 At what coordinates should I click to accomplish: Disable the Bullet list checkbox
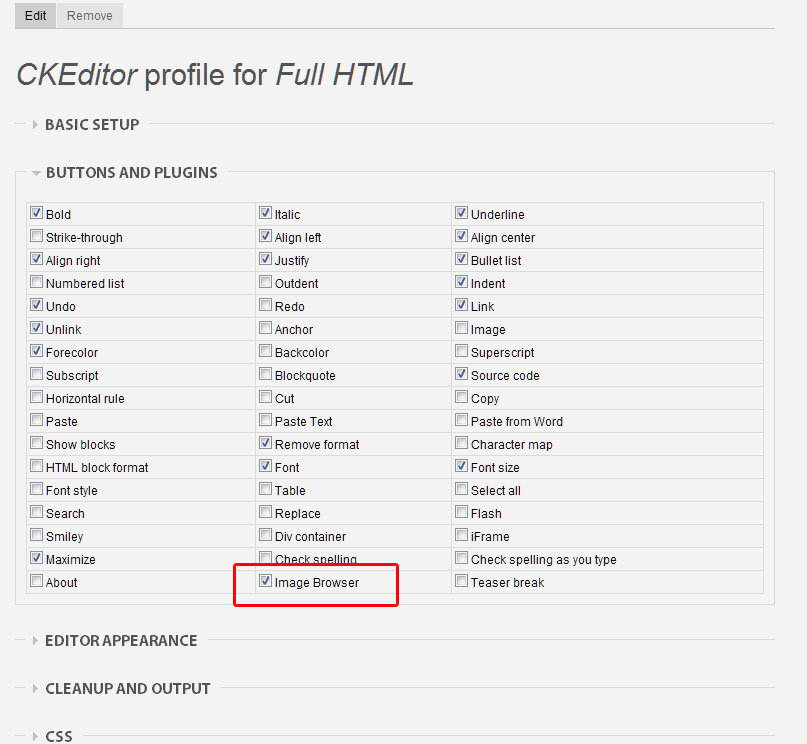click(x=462, y=258)
